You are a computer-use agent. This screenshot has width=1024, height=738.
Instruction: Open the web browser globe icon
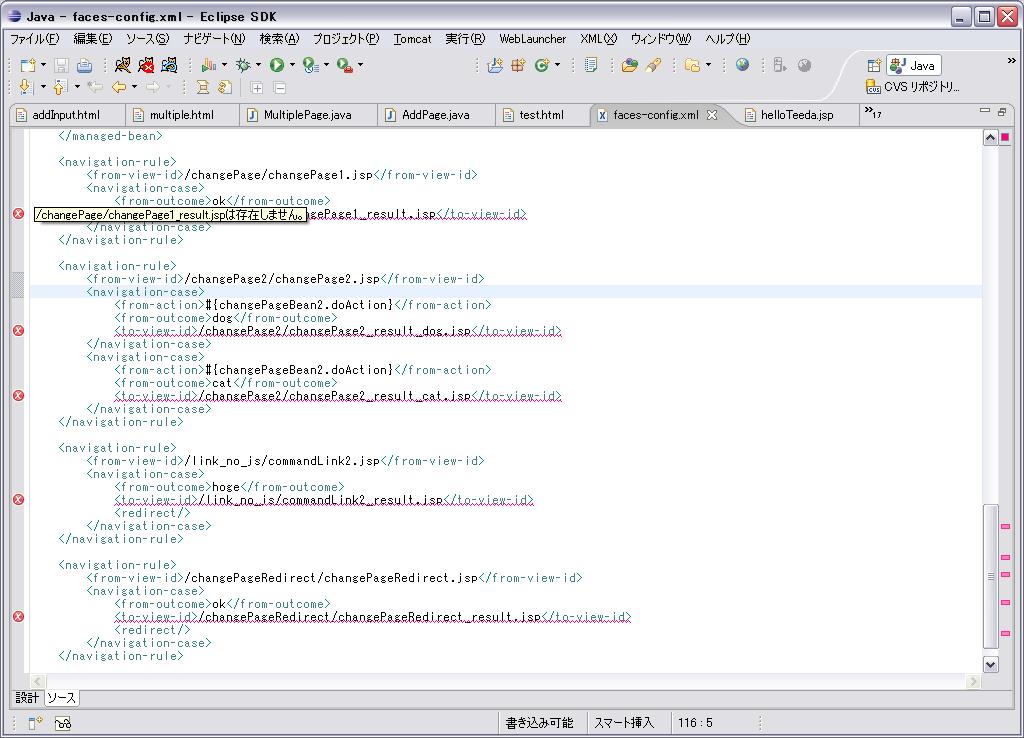[x=742, y=65]
